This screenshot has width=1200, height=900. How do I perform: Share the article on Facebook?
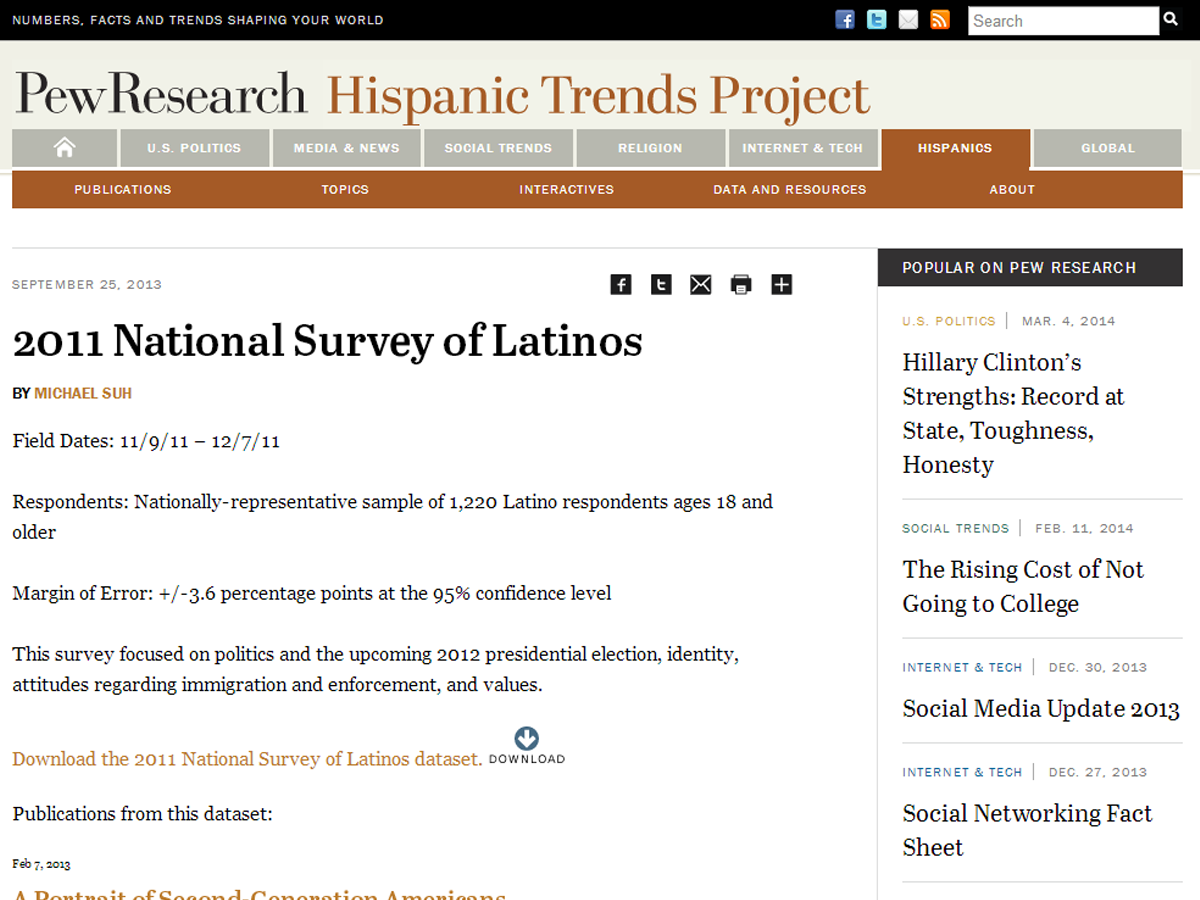(x=621, y=285)
